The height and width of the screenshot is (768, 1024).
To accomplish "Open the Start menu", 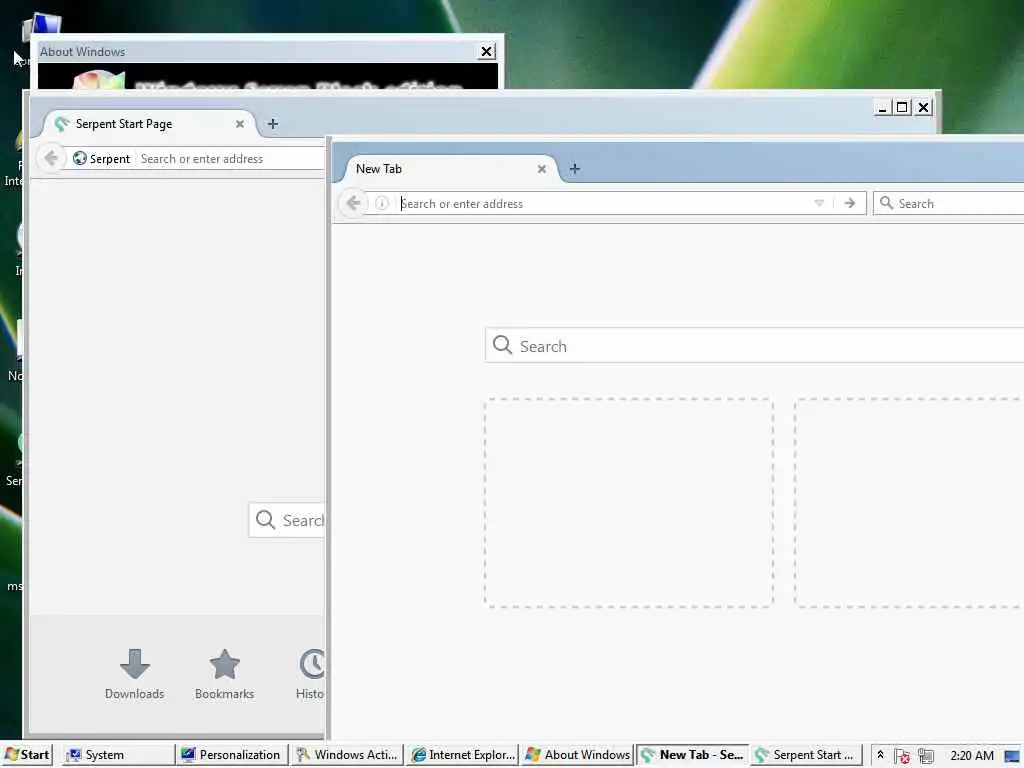I will pos(27,755).
